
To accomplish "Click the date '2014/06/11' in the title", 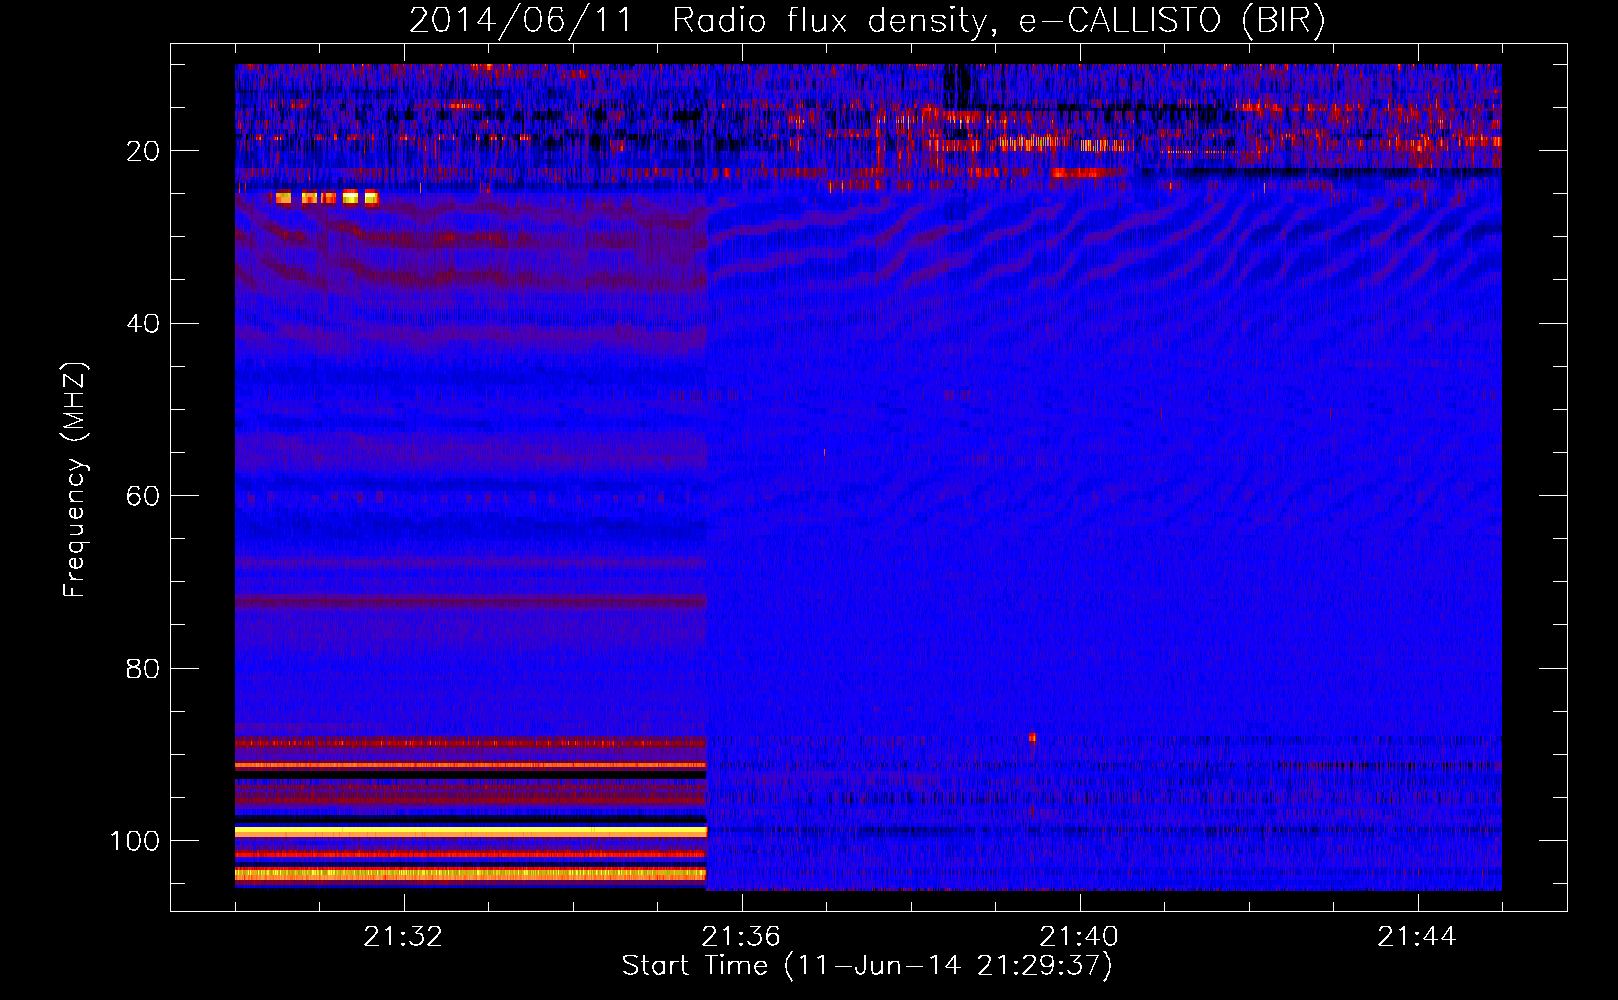I will (522, 20).
